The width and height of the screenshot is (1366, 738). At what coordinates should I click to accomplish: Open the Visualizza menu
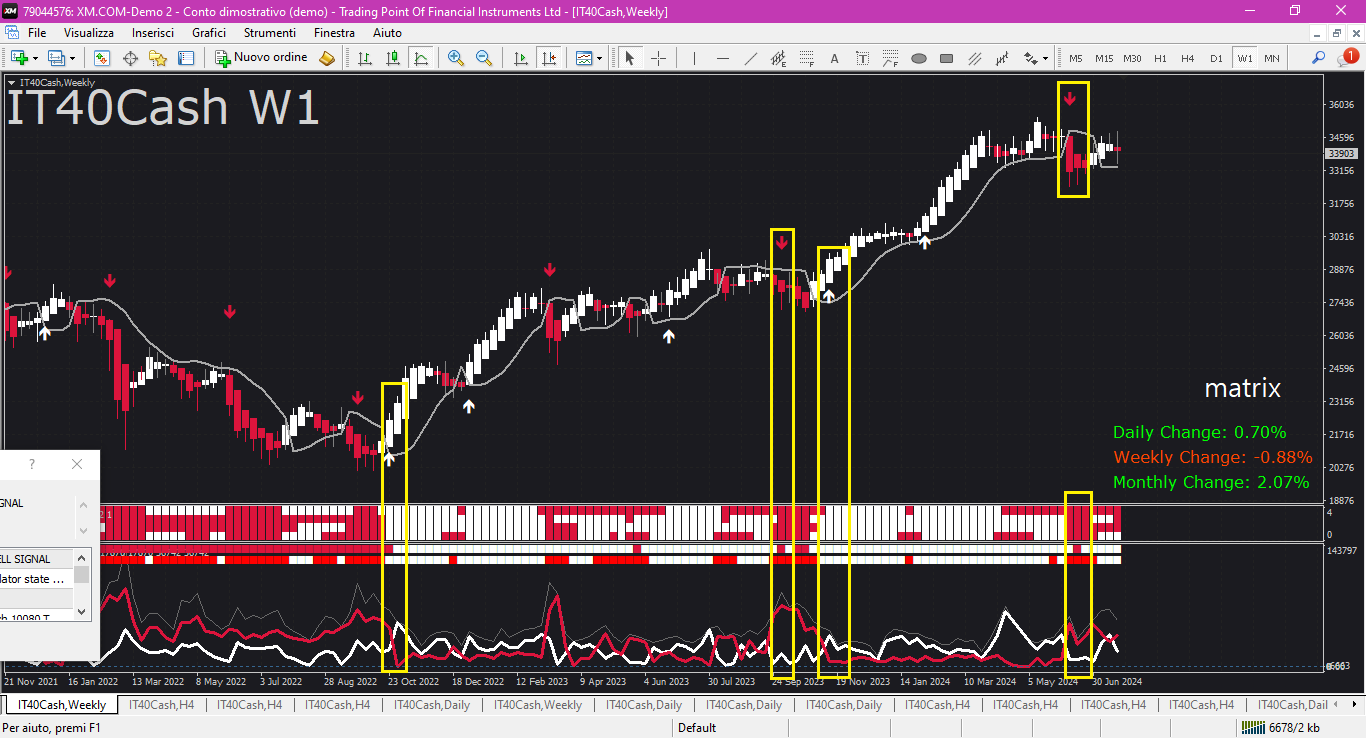tap(89, 33)
